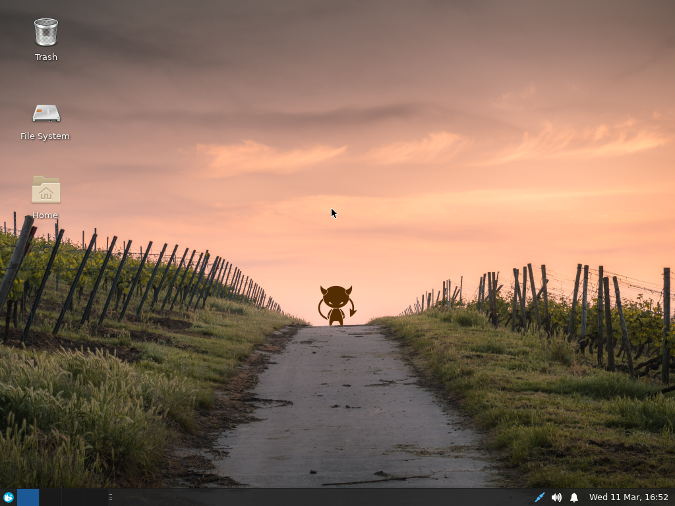Click the Xfce mouse mascot on the wallpaper

pyautogui.click(x=336, y=304)
